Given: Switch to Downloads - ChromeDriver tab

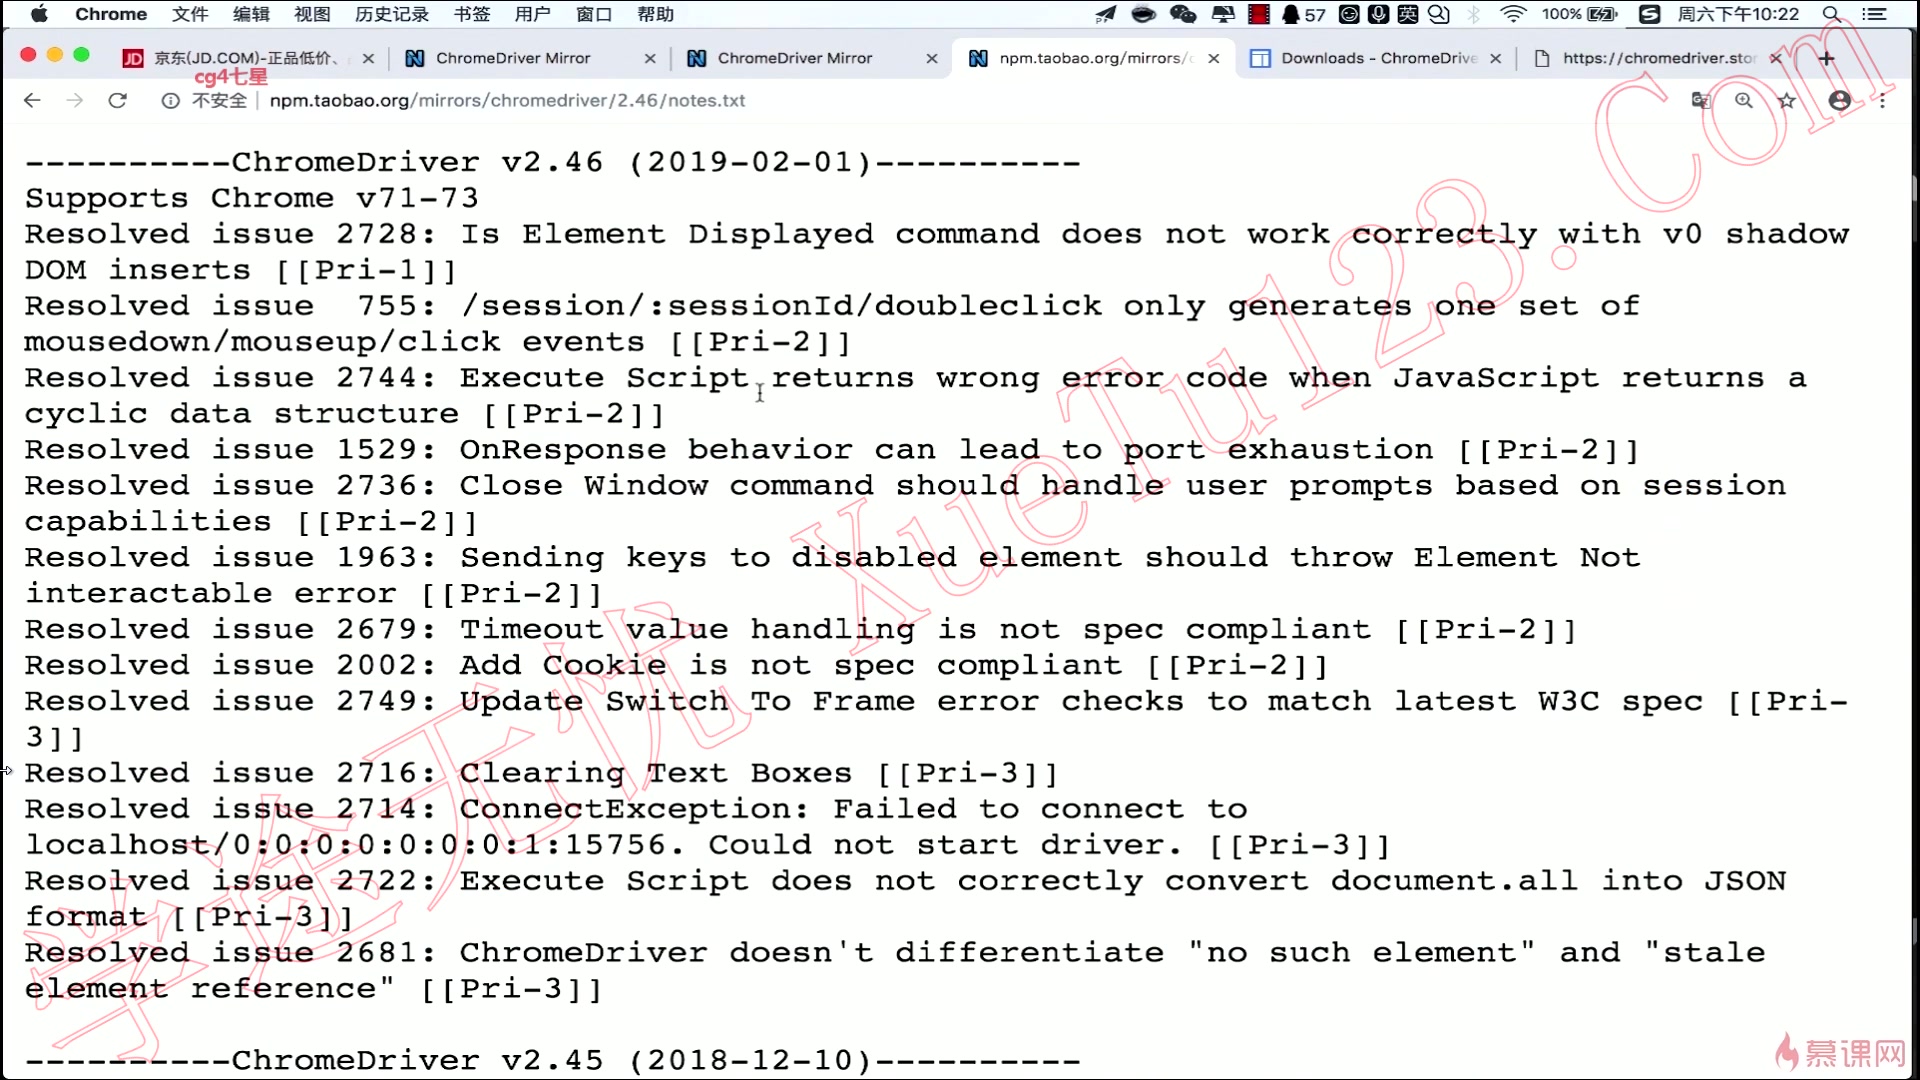Looking at the screenshot, I should click(x=1378, y=58).
